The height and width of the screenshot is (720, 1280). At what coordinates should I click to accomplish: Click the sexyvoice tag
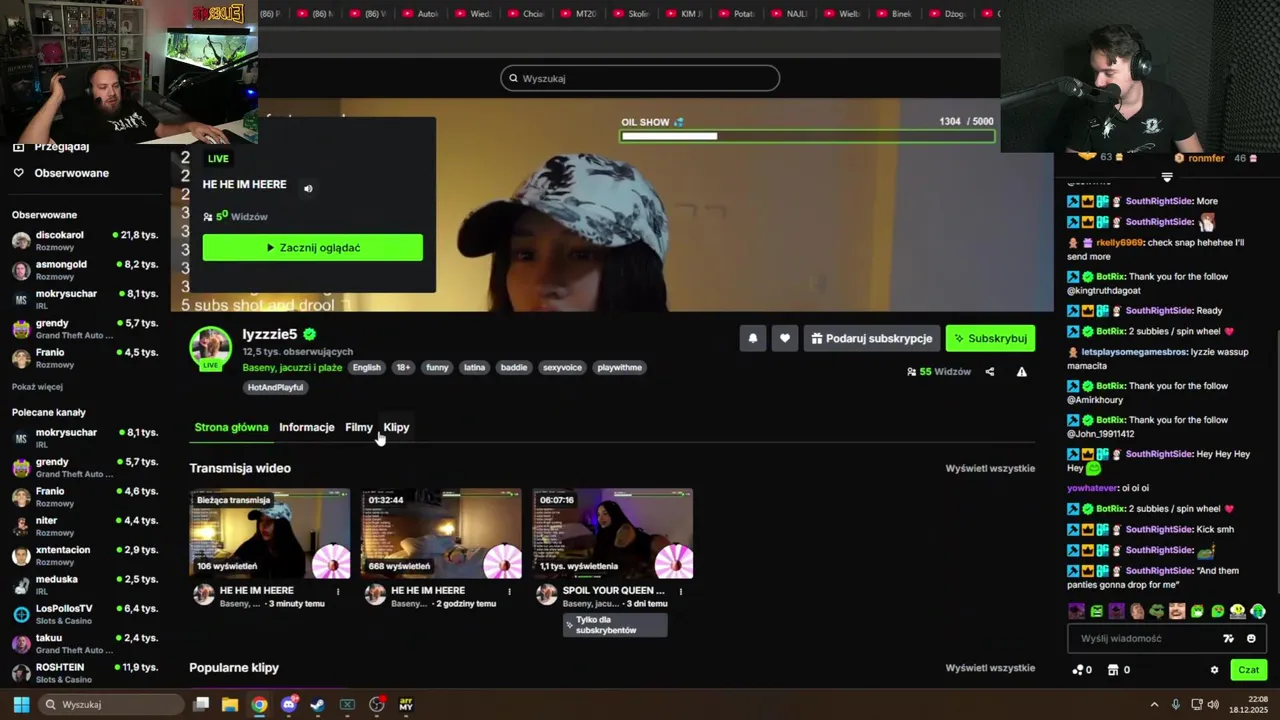pyautogui.click(x=562, y=368)
